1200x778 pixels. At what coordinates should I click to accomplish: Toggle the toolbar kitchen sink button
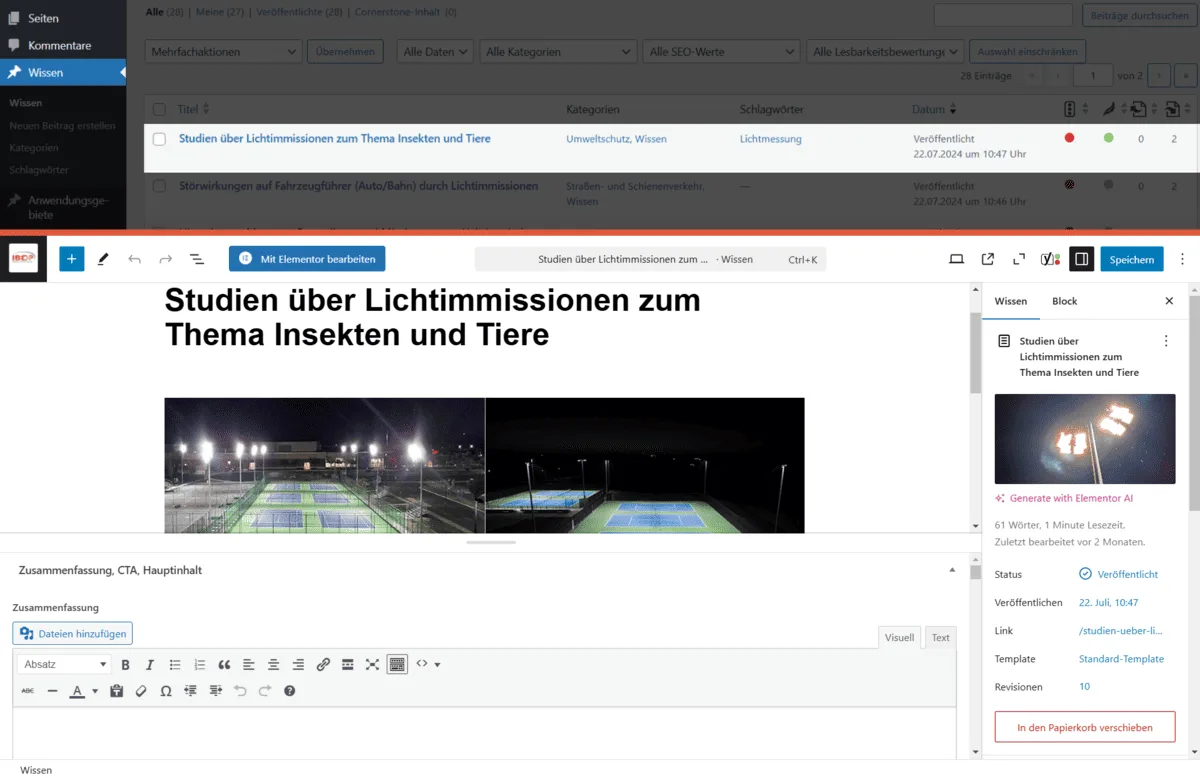397,664
